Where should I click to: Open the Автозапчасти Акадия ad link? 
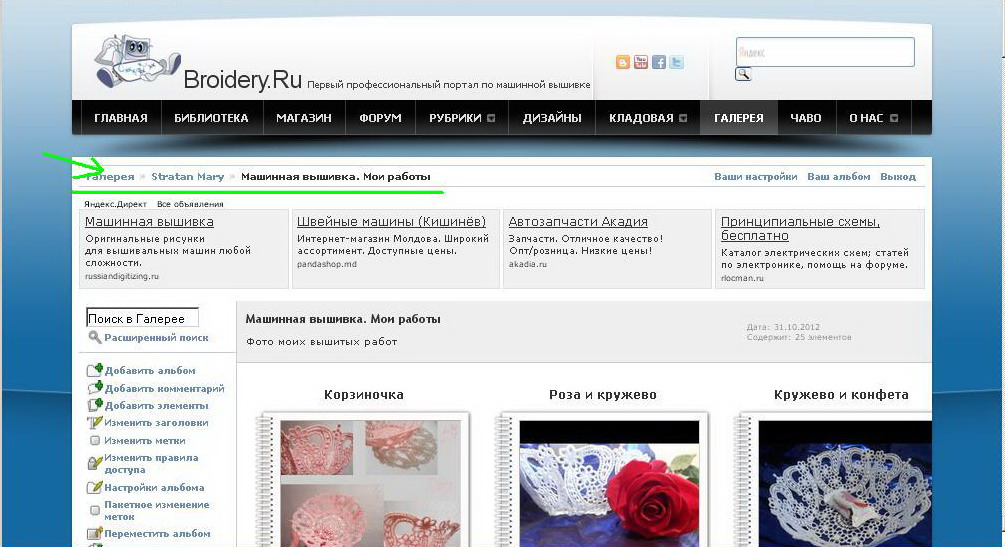point(578,222)
